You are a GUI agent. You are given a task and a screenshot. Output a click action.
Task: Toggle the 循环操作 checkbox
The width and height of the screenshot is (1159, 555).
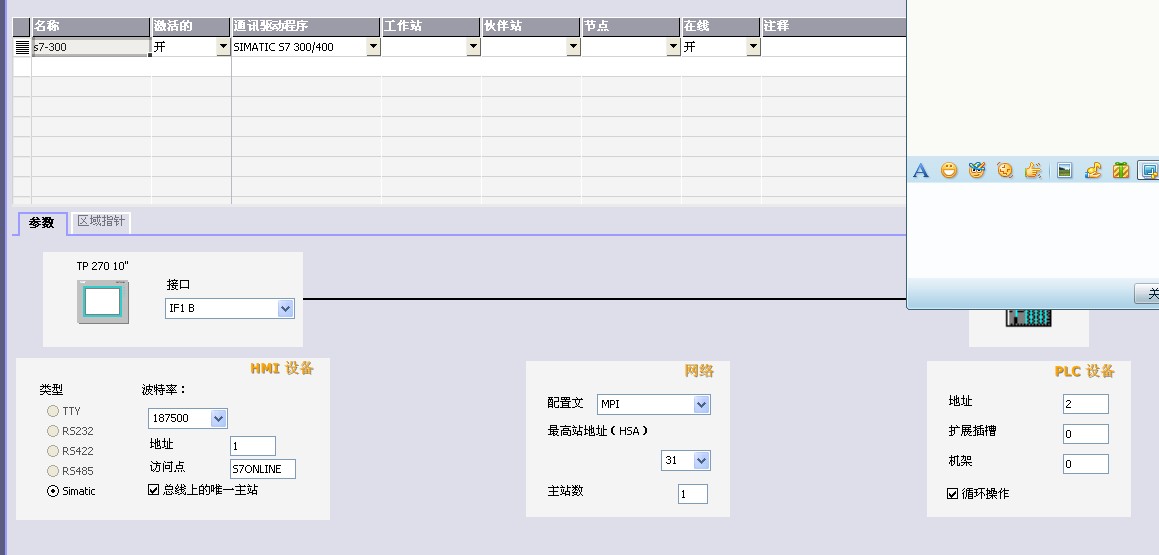[952, 494]
